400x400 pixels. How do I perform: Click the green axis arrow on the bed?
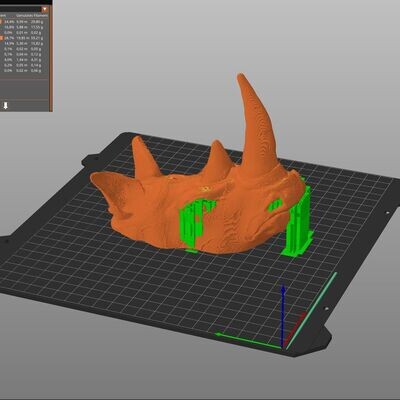pos(247,340)
